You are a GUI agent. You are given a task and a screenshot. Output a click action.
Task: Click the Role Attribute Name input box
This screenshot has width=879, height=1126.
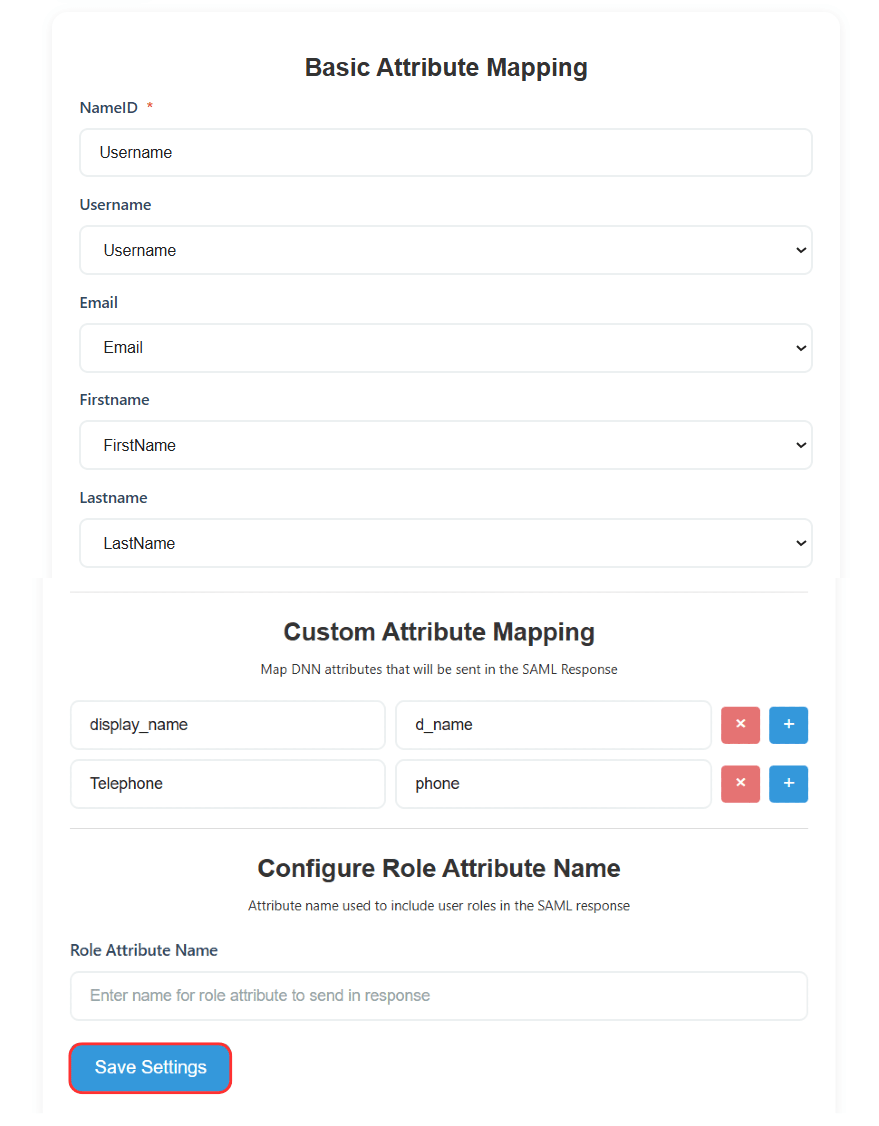(x=438, y=996)
